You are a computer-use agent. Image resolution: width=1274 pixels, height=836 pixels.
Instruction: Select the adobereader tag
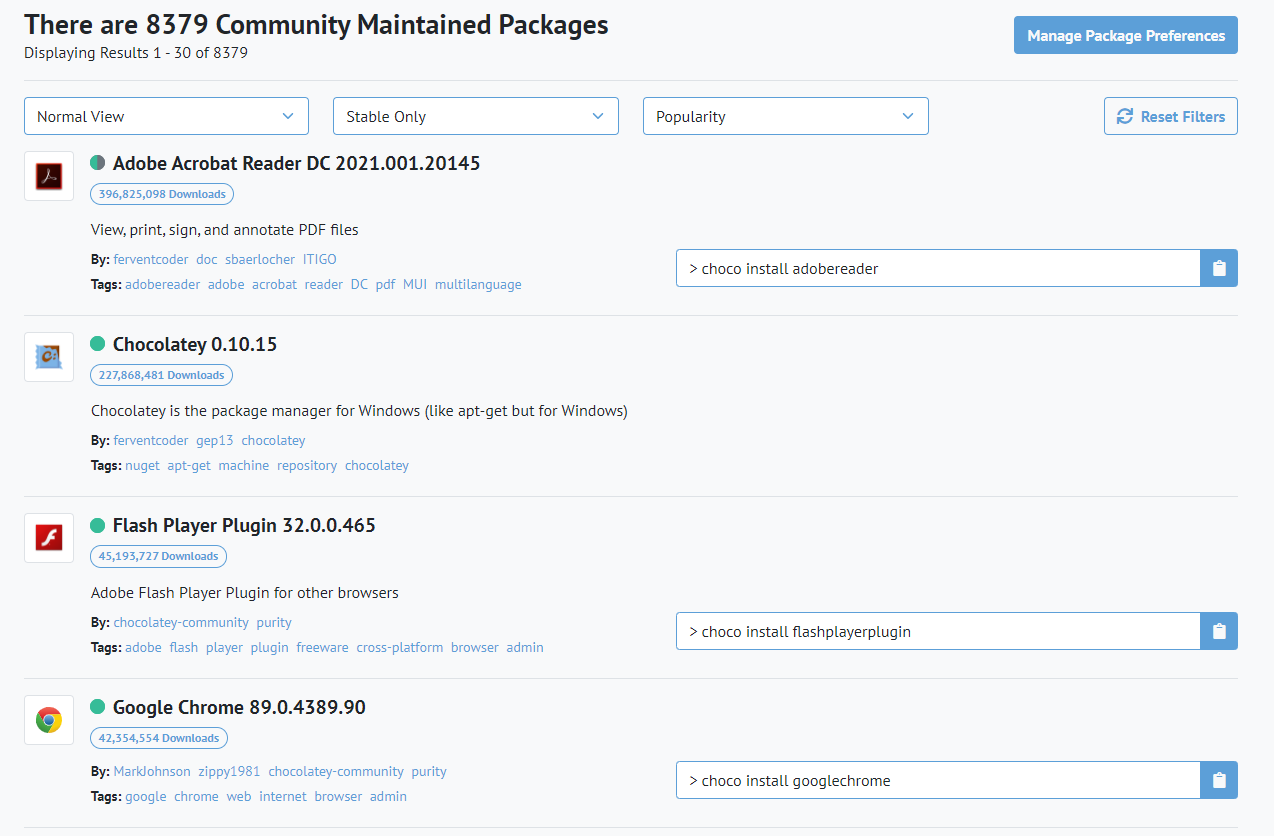[x=163, y=284]
